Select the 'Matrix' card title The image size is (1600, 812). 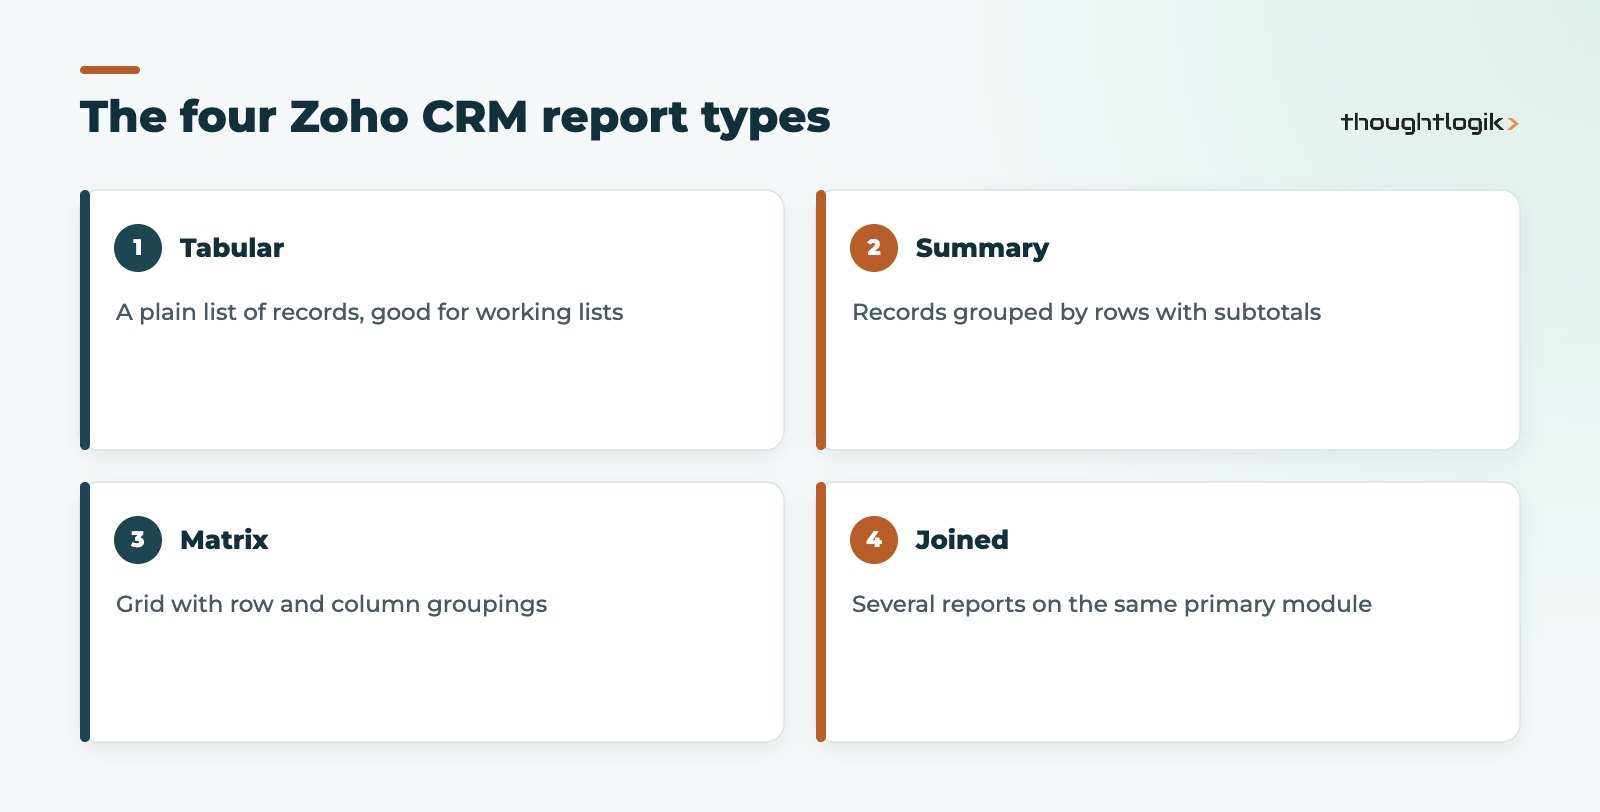[x=224, y=540]
